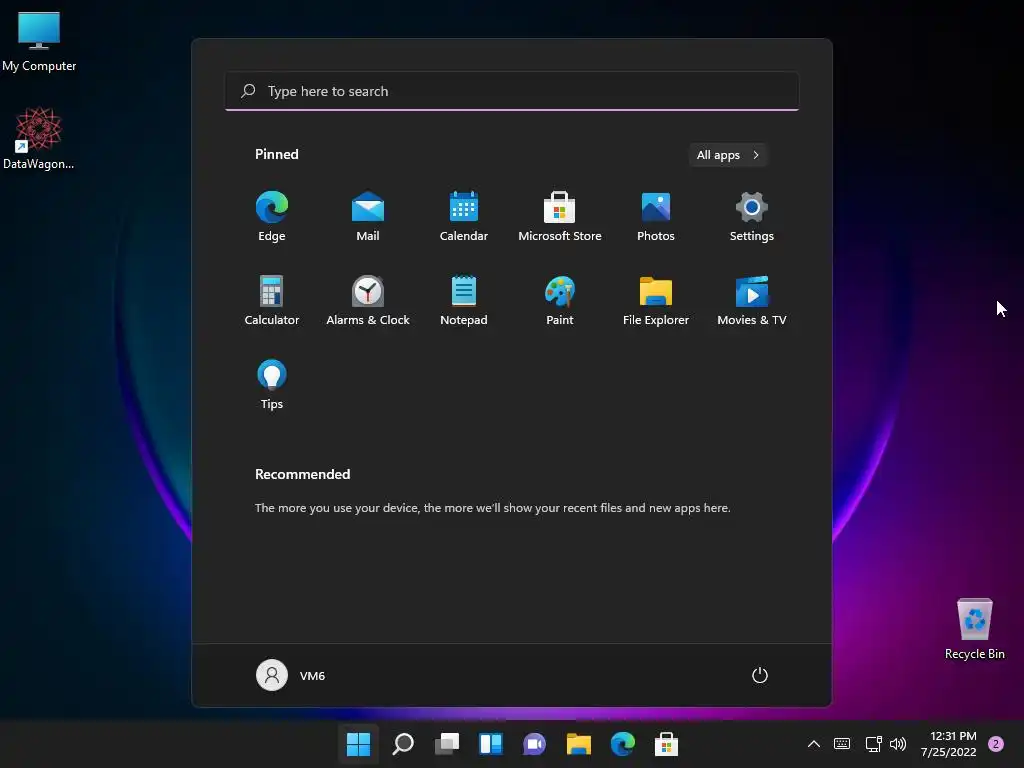
Task: Launch Movies & TV
Action: coord(752,300)
